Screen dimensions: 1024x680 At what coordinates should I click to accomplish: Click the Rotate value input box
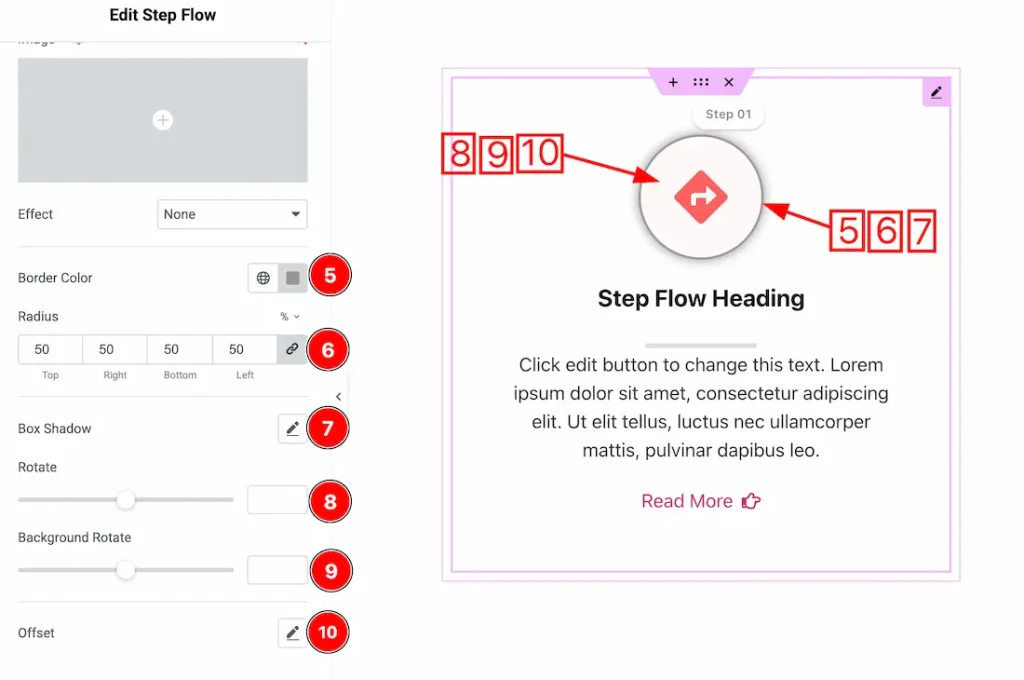tap(277, 499)
